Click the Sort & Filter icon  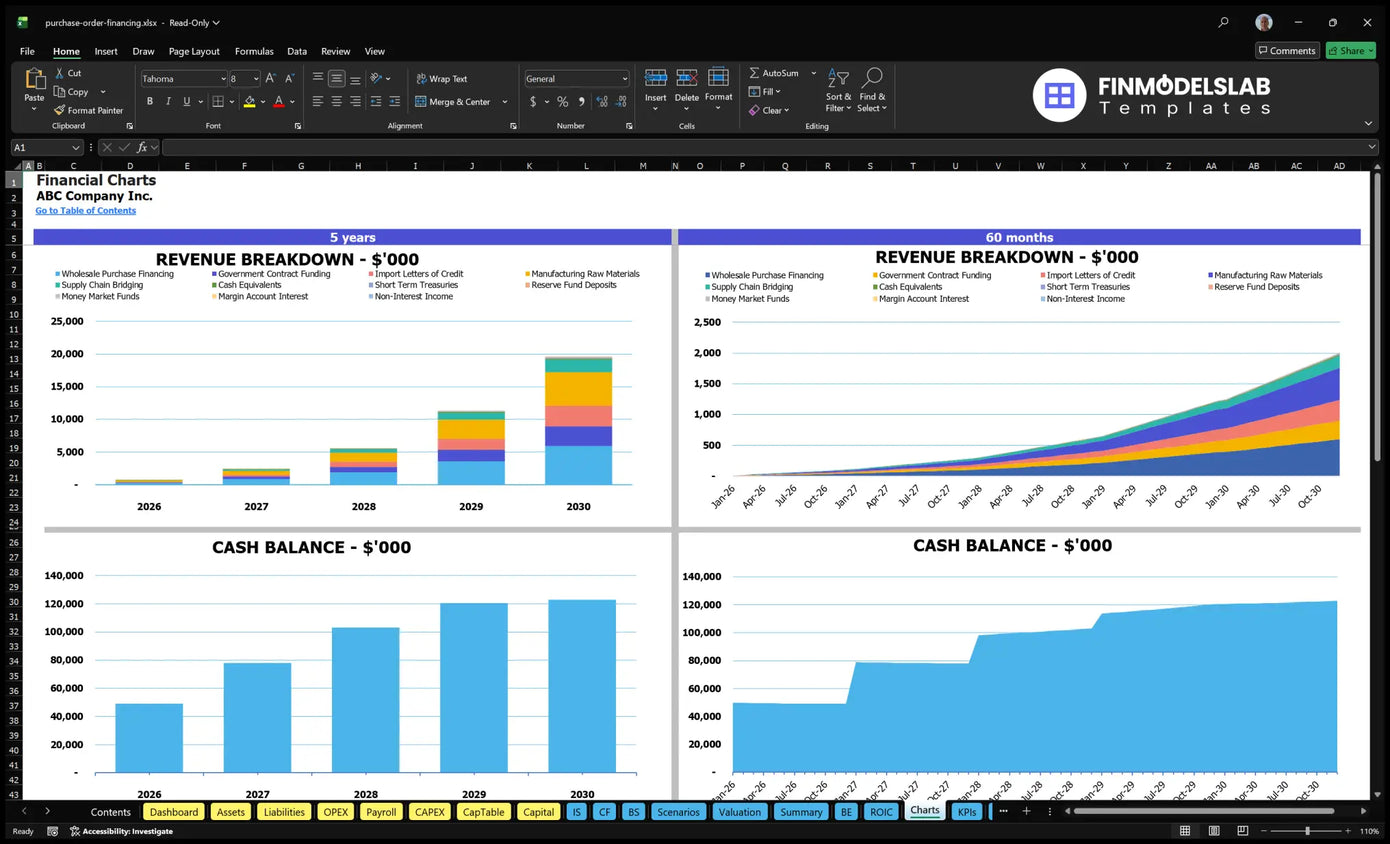(x=838, y=79)
